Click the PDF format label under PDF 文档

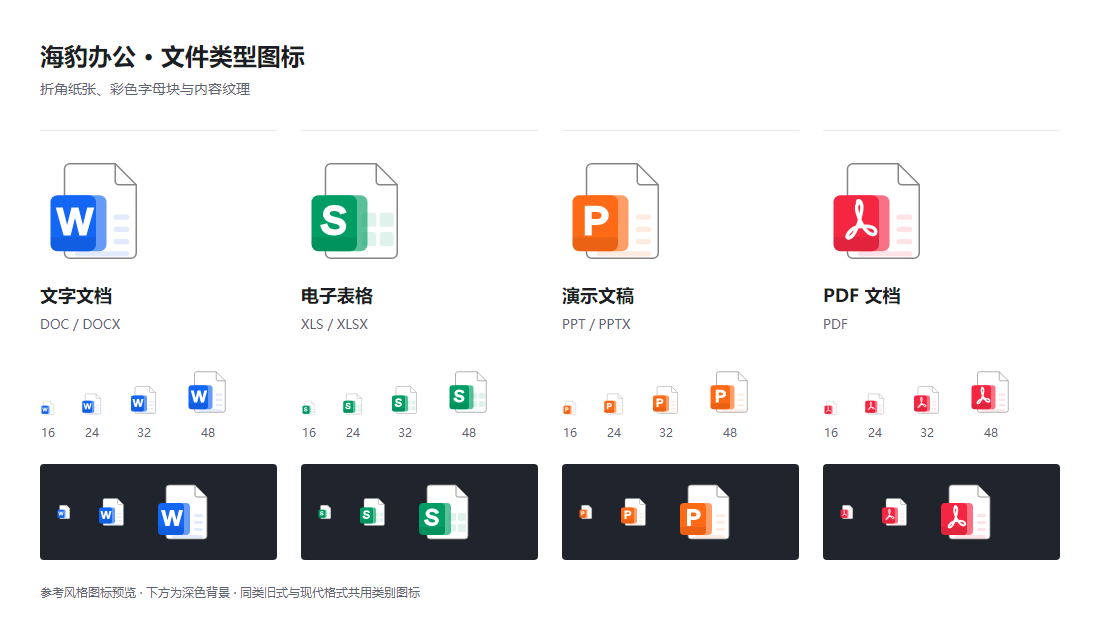tap(836, 324)
